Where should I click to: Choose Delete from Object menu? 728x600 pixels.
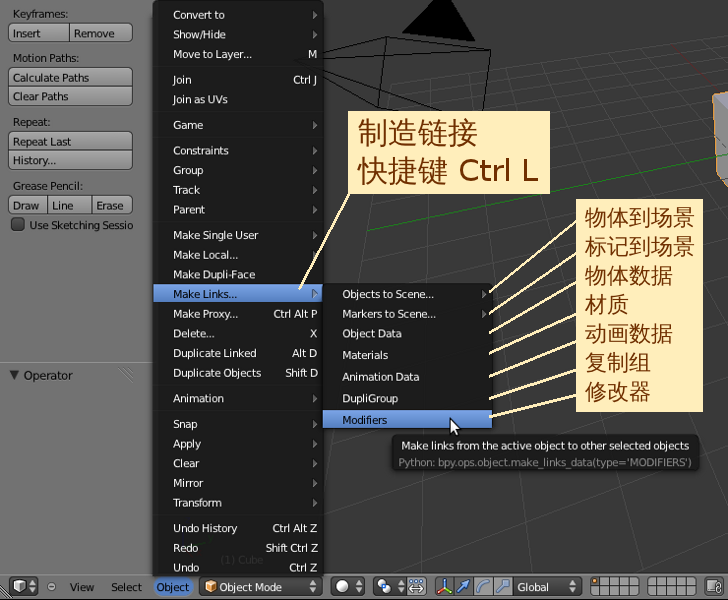point(238,333)
